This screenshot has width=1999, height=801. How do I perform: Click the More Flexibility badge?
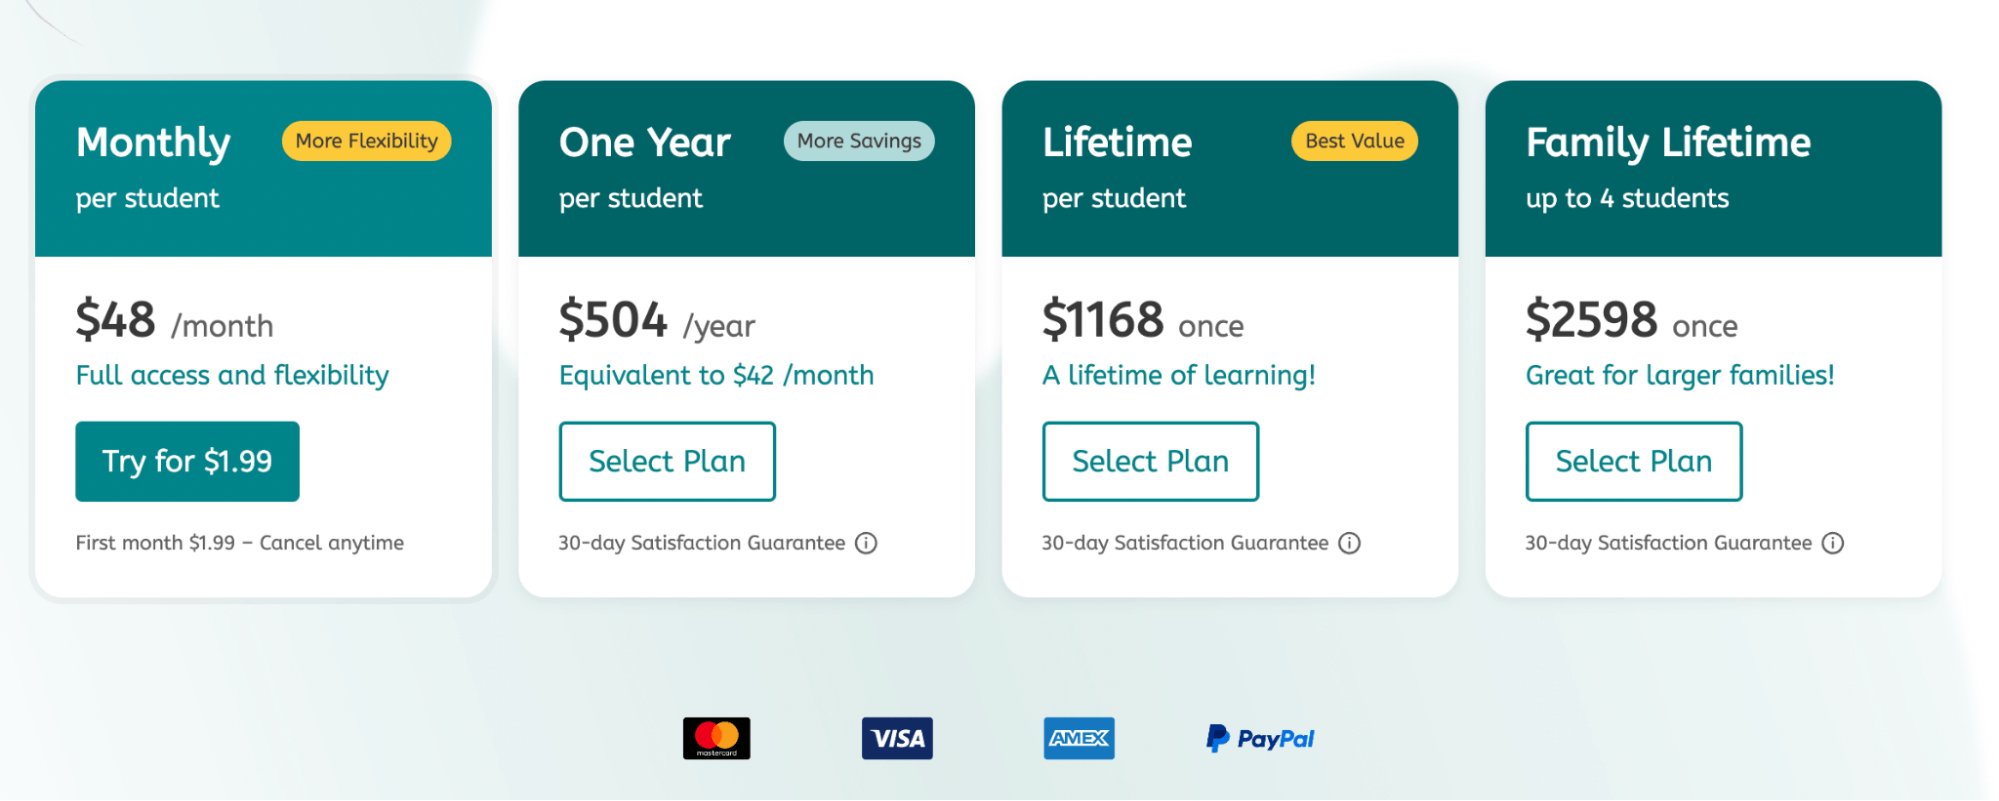pos(365,141)
